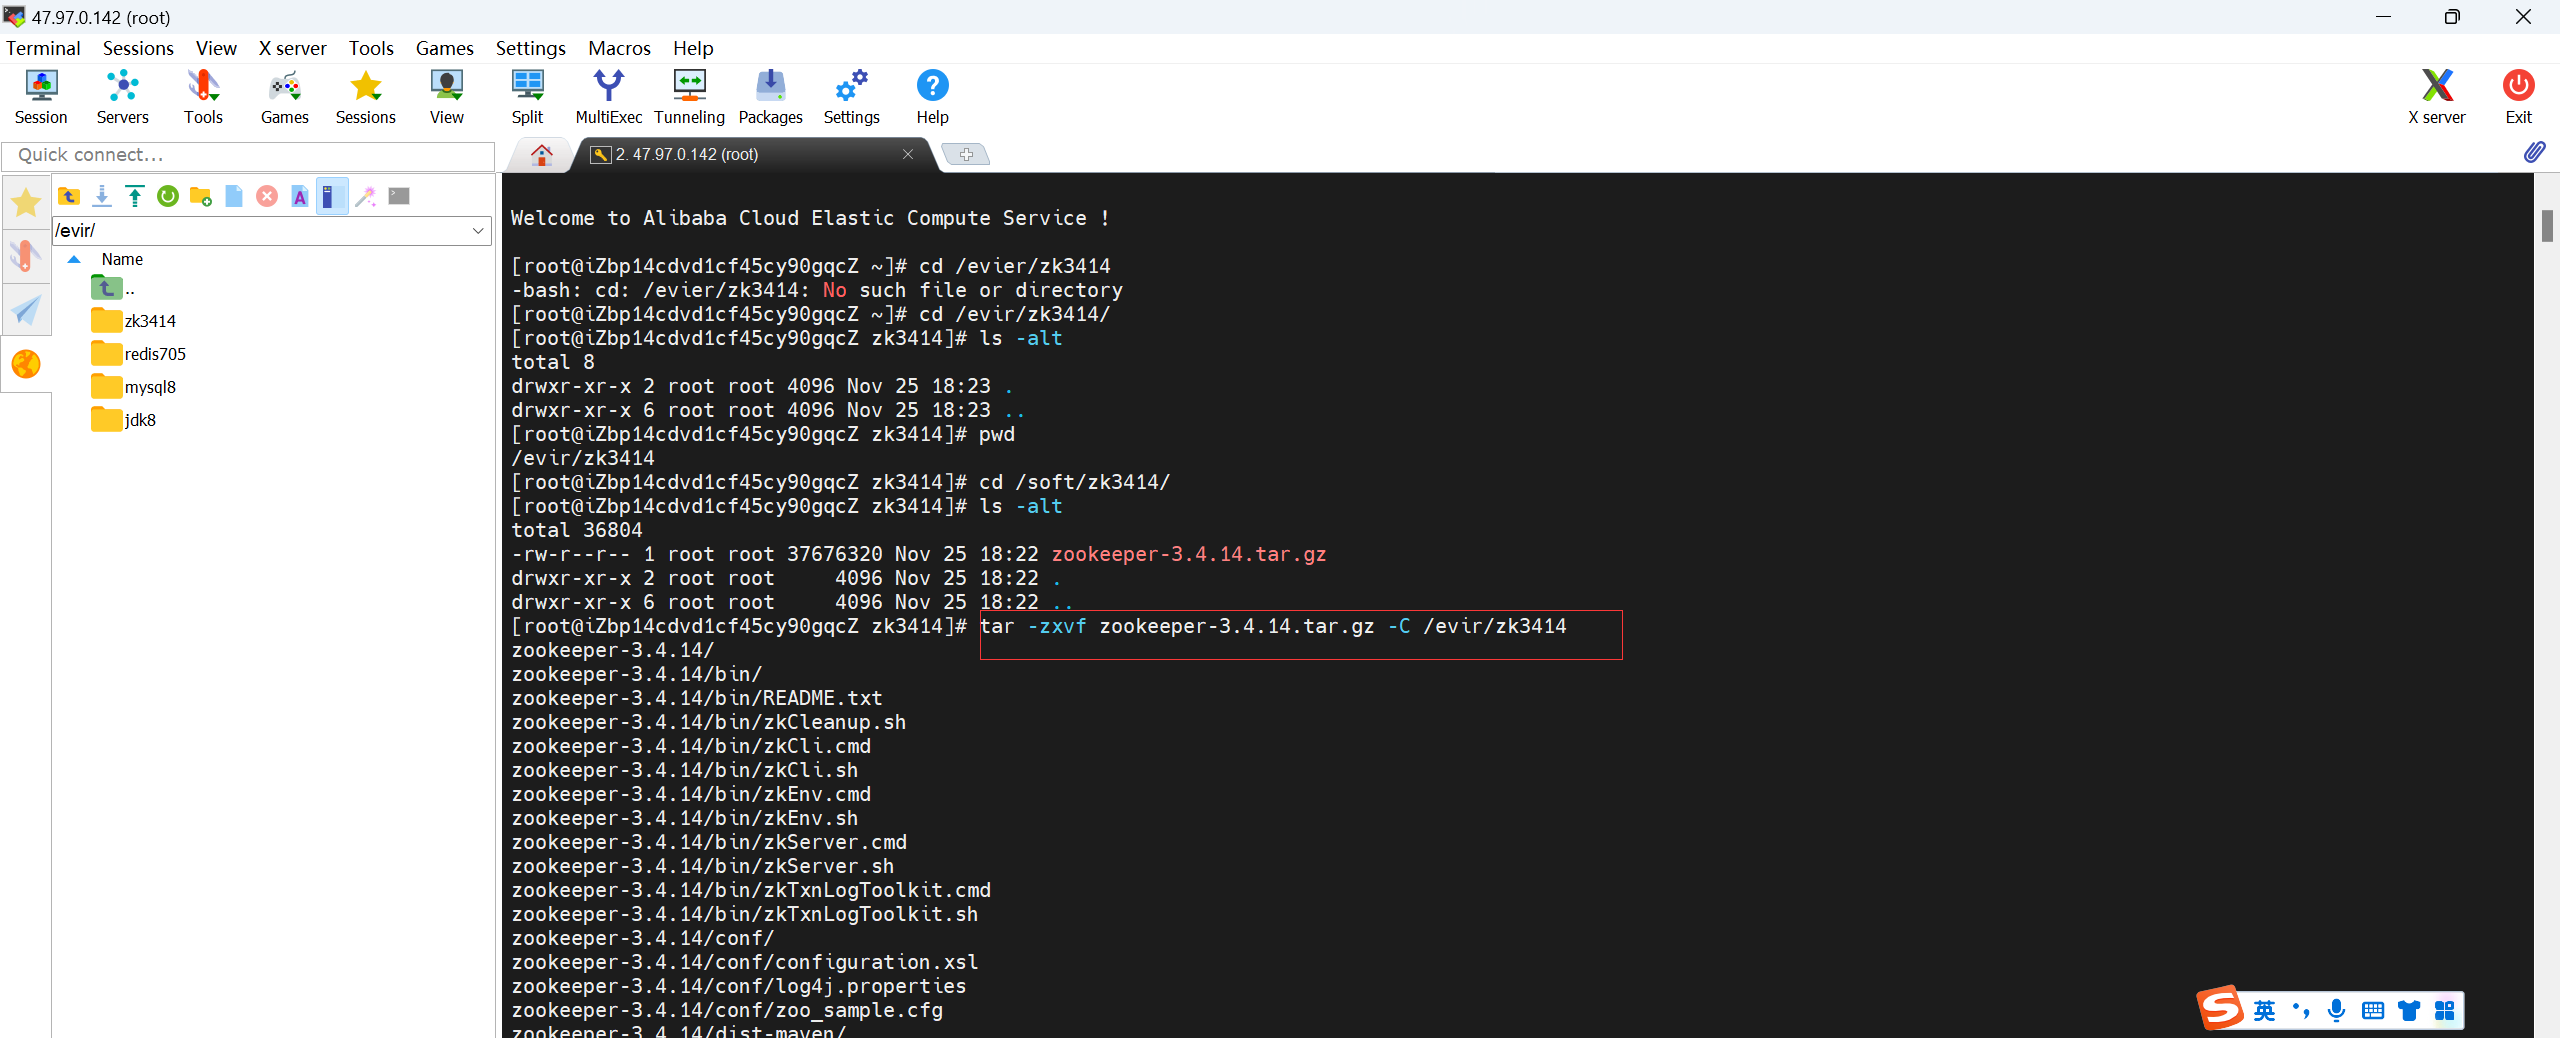Open the Packages toolbar icon
The image size is (2560, 1038).
pos(770,97)
